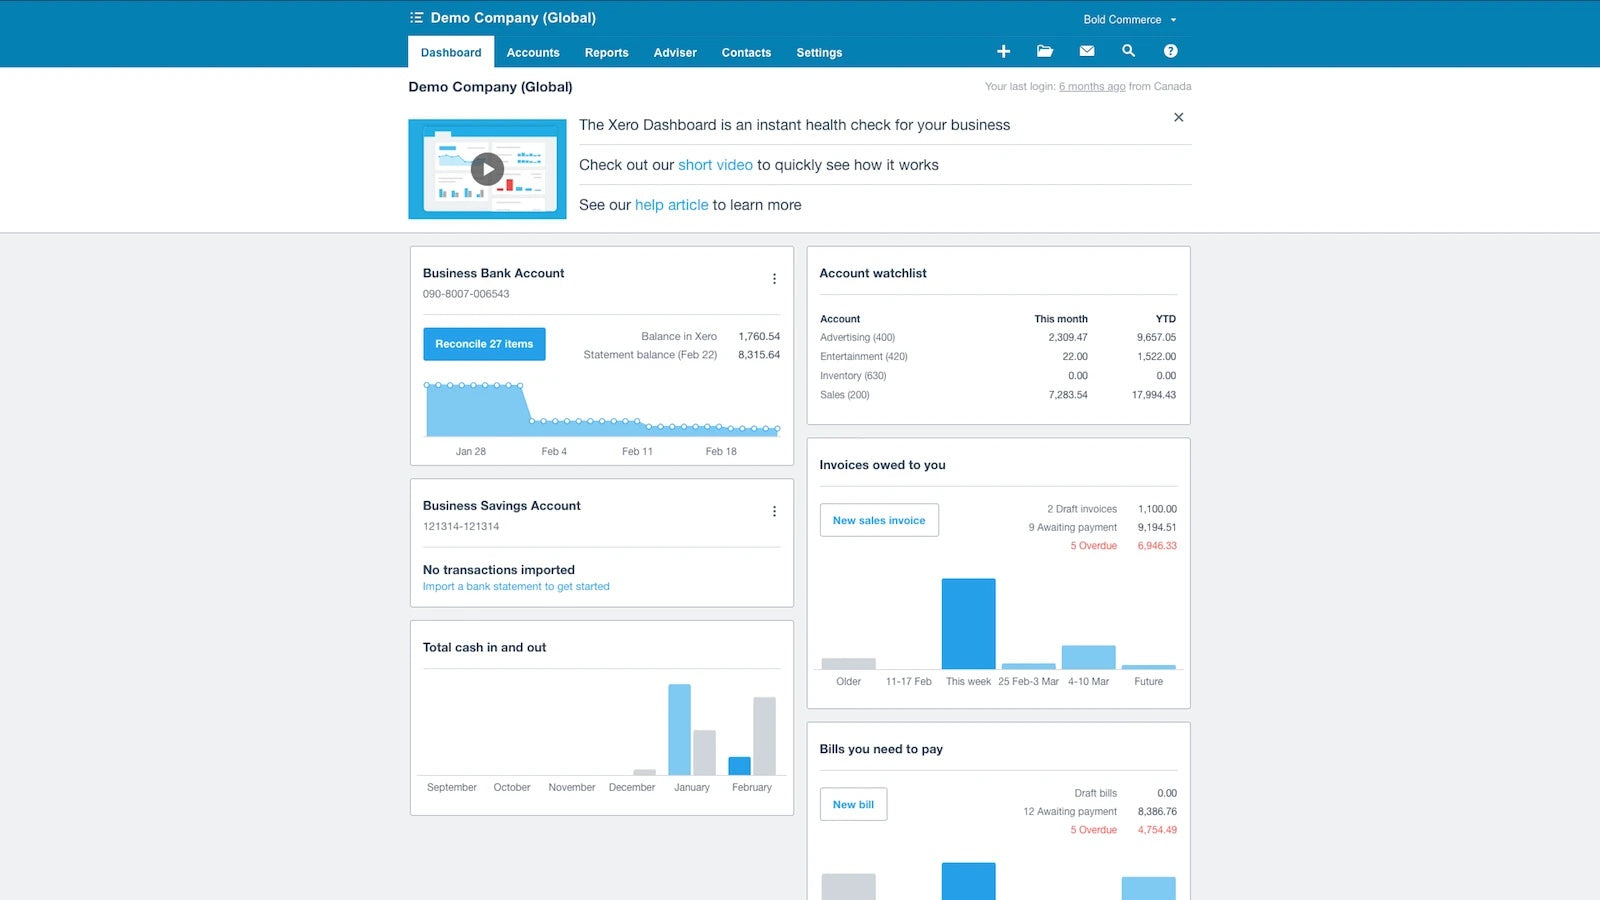The height and width of the screenshot is (900, 1600).
Task: Open the quick-add plus icon
Action: click(x=1003, y=51)
